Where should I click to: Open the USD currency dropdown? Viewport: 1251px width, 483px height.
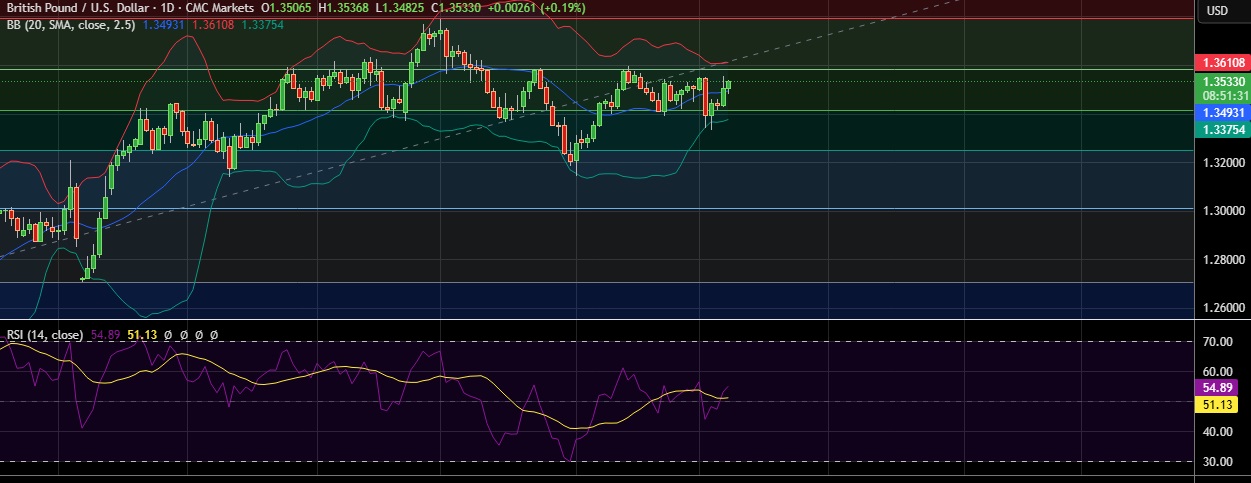(1217, 11)
